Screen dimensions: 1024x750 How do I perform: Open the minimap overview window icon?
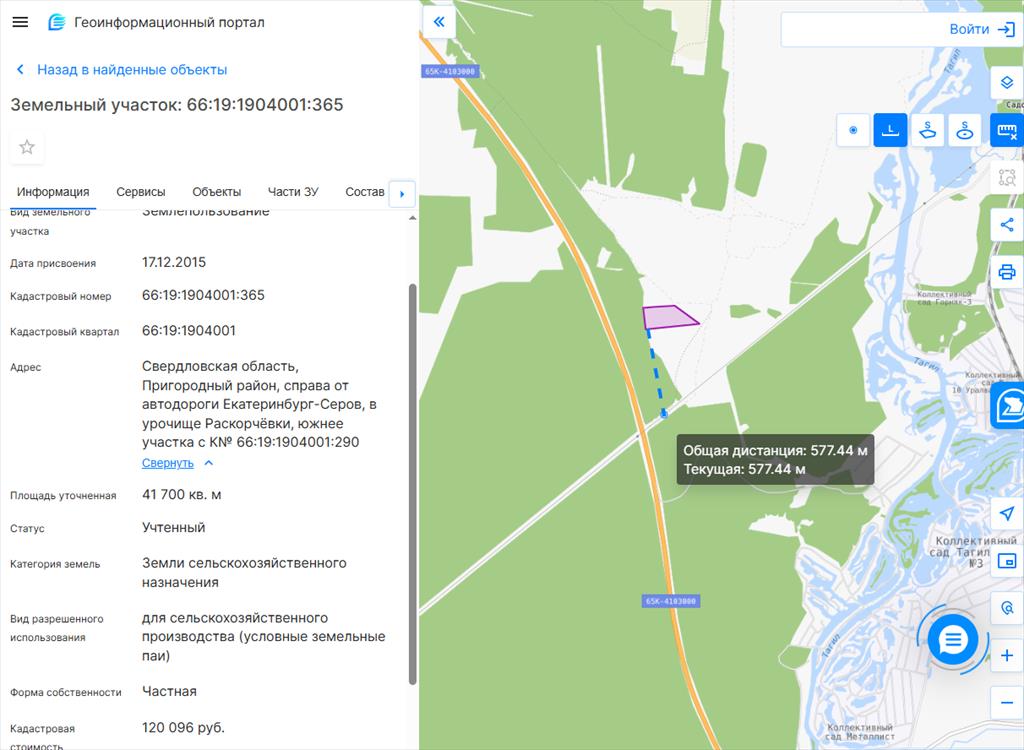[x=1007, y=560]
